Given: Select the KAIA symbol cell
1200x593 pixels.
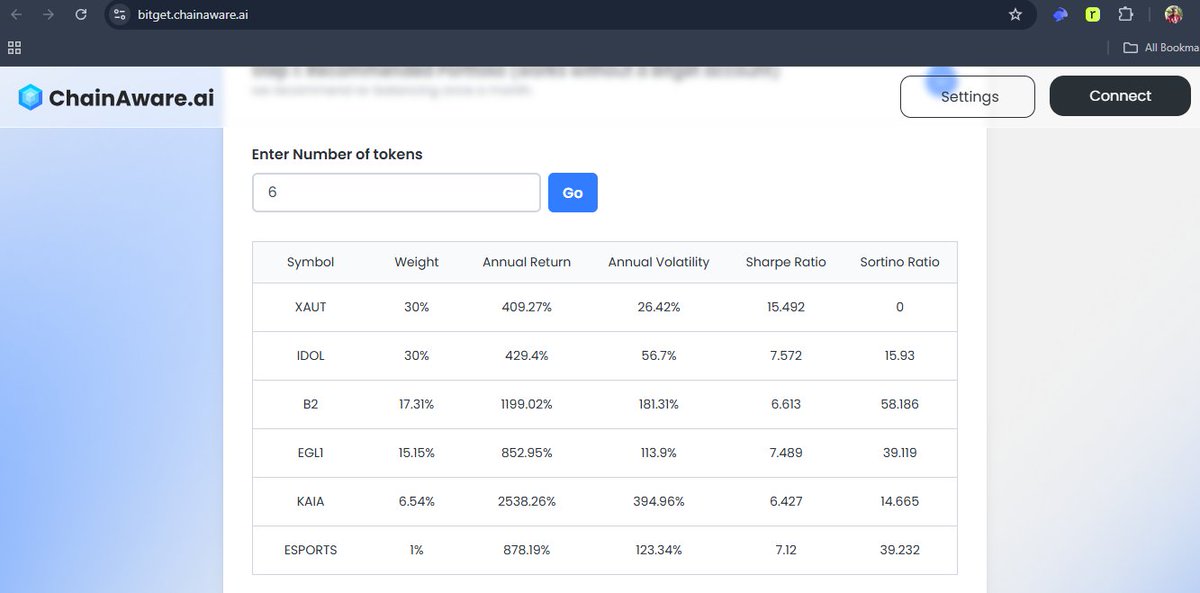Looking at the screenshot, I should 311,501.
